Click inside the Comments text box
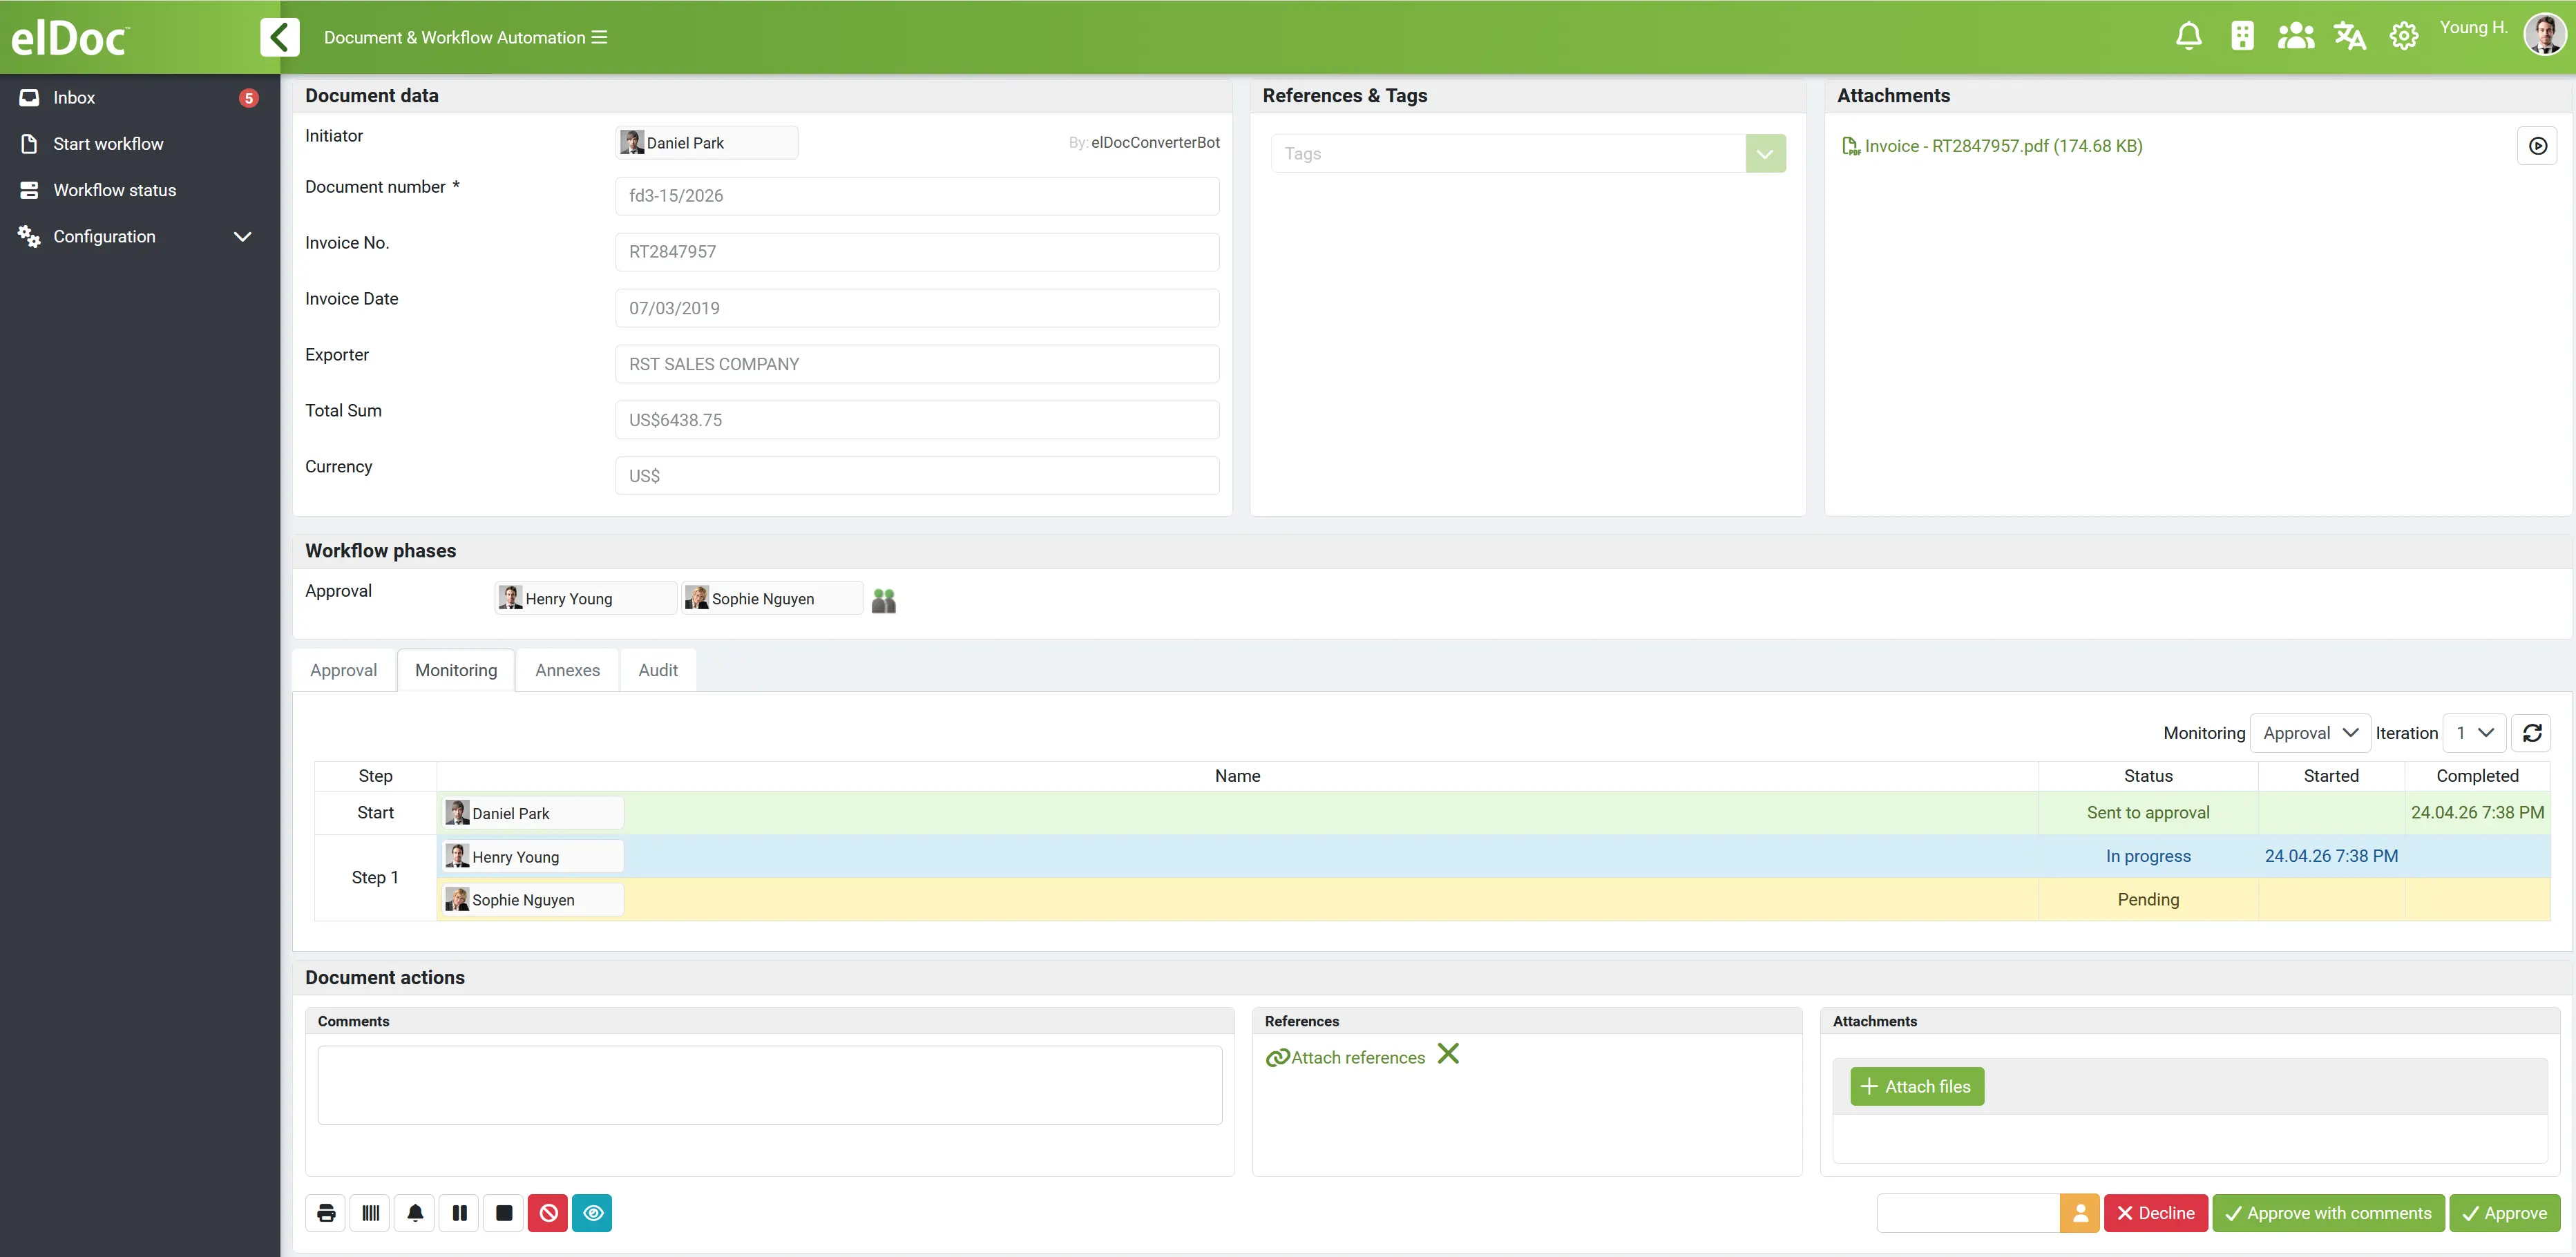2576x1257 pixels. click(769, 1085)
